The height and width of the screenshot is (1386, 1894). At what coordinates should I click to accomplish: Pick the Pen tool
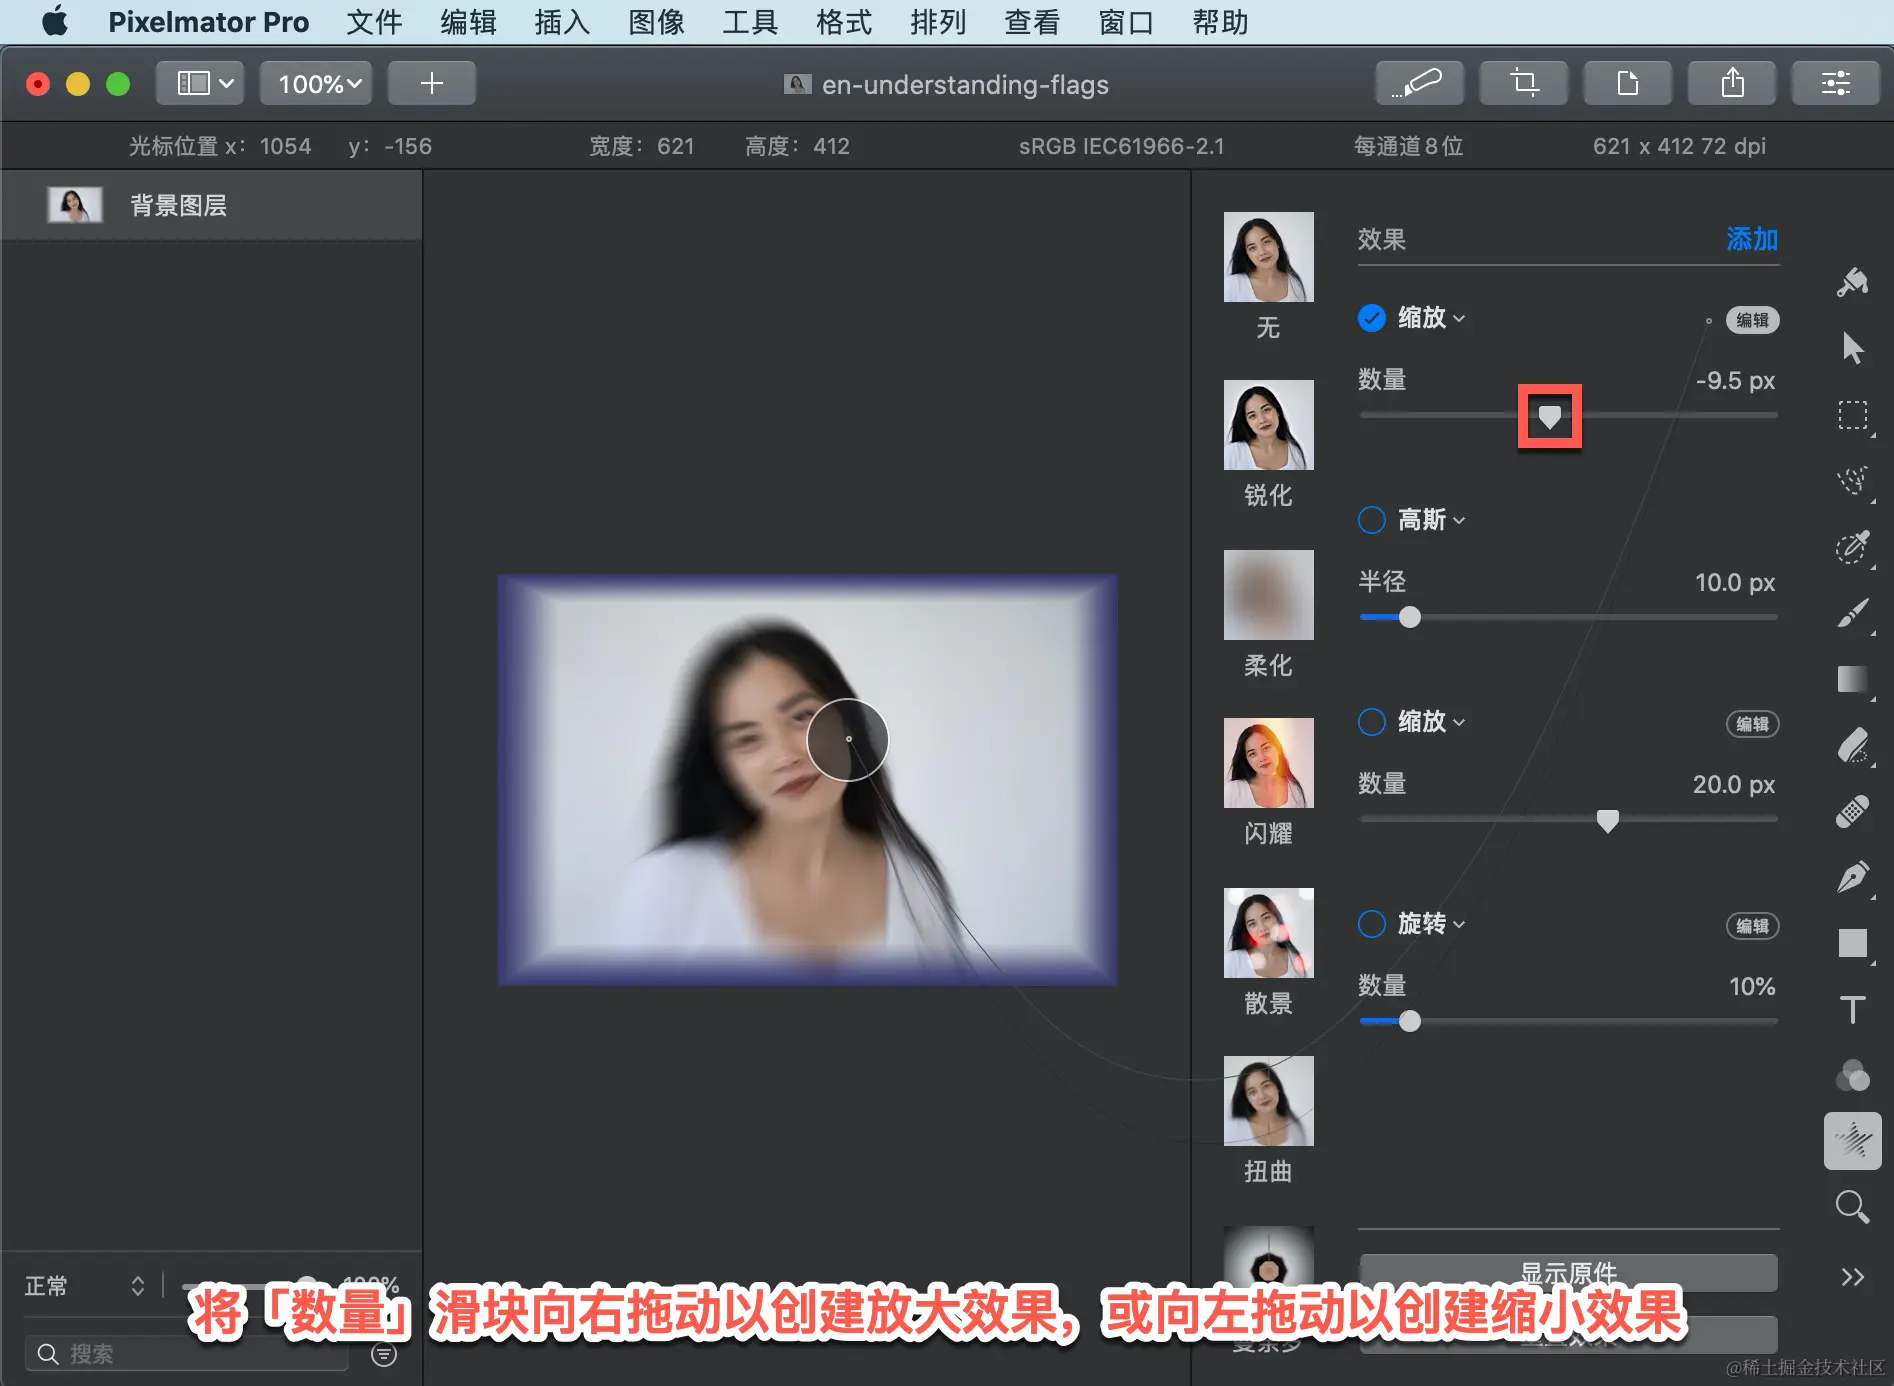1852,877
